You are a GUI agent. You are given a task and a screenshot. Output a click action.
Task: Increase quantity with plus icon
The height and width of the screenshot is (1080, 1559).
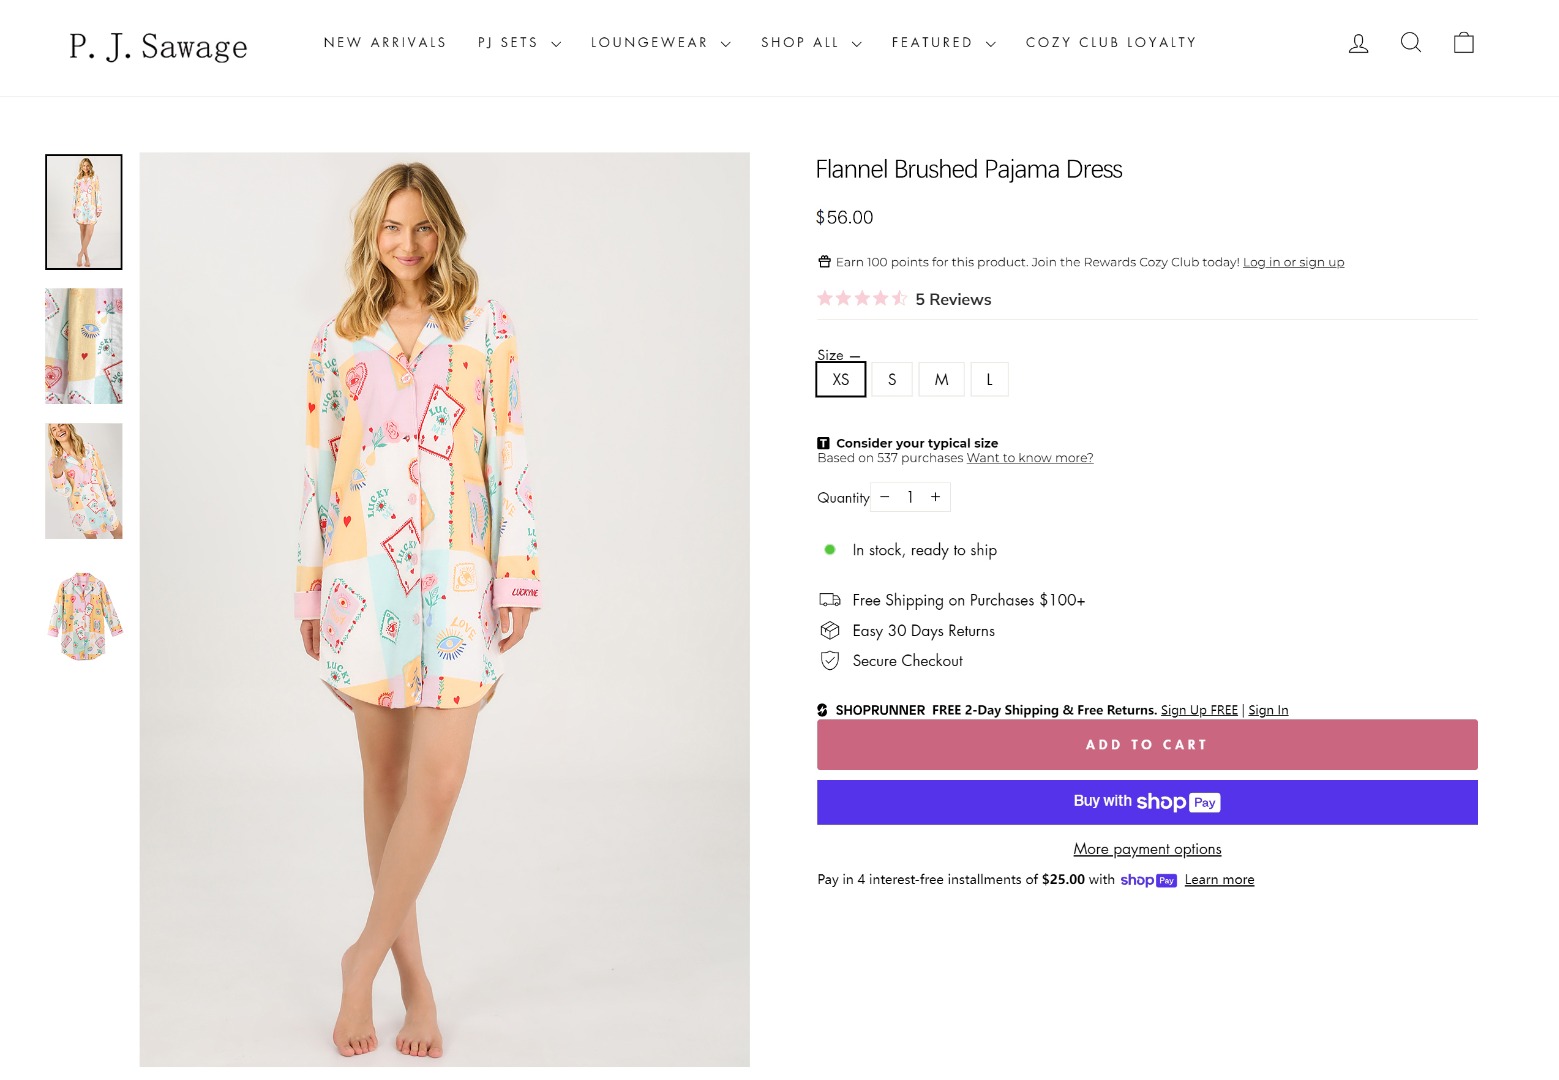(936, 497)
